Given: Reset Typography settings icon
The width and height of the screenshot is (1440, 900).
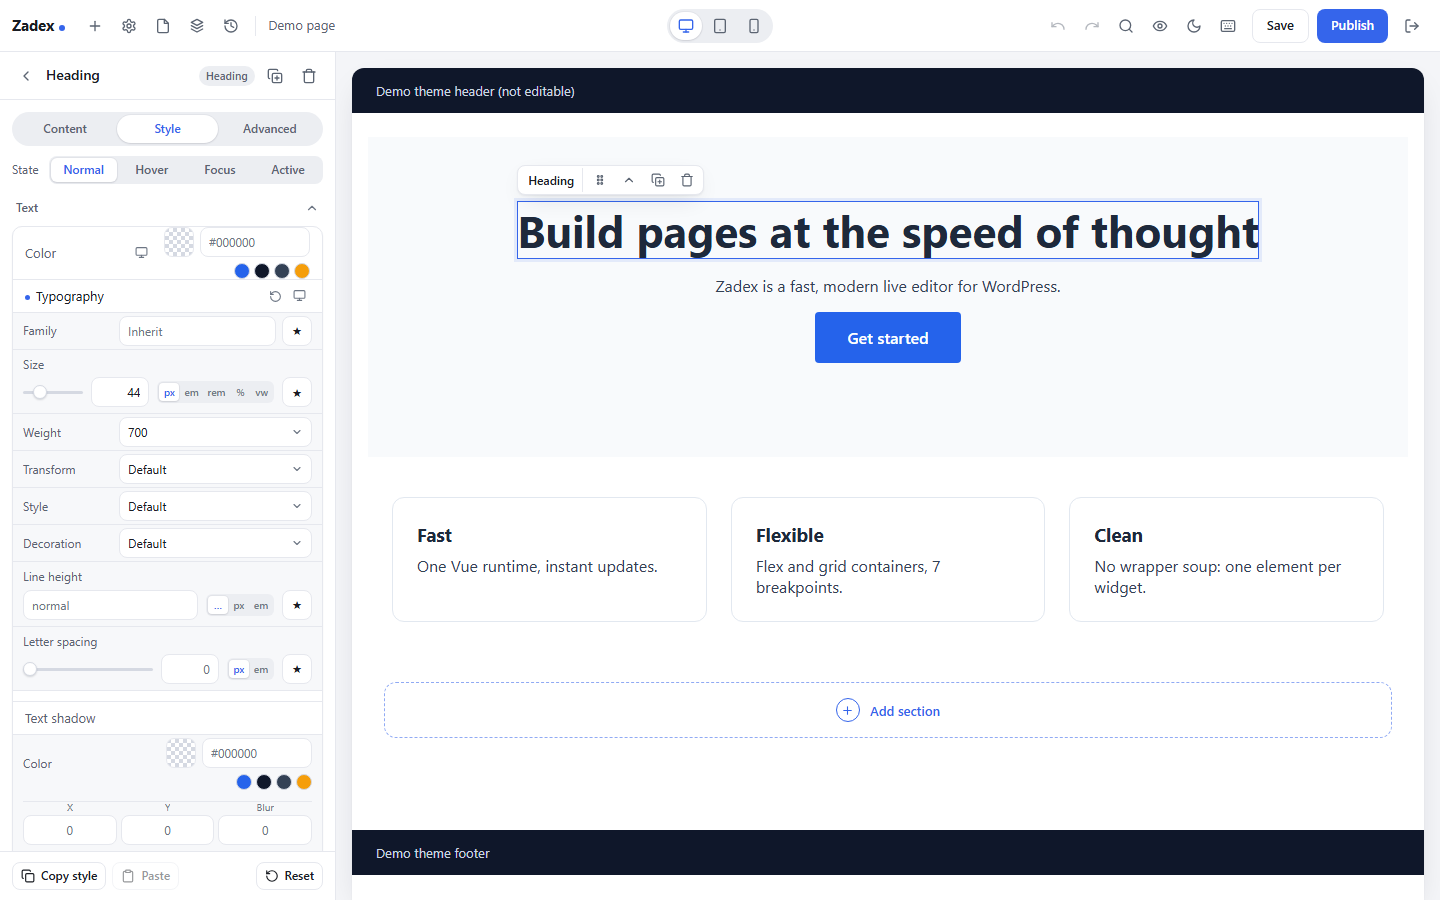Looking at the screenshot, I should [x=275, y=296].
